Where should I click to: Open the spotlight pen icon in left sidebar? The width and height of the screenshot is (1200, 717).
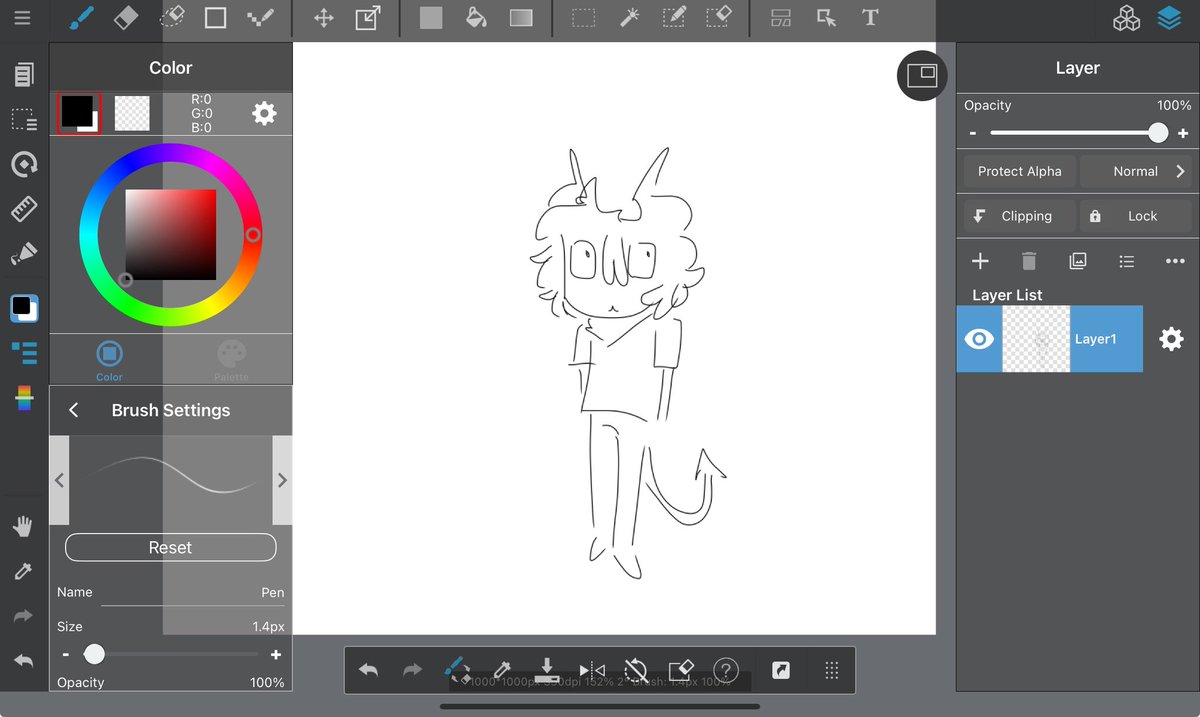click(x=24, y=255)
